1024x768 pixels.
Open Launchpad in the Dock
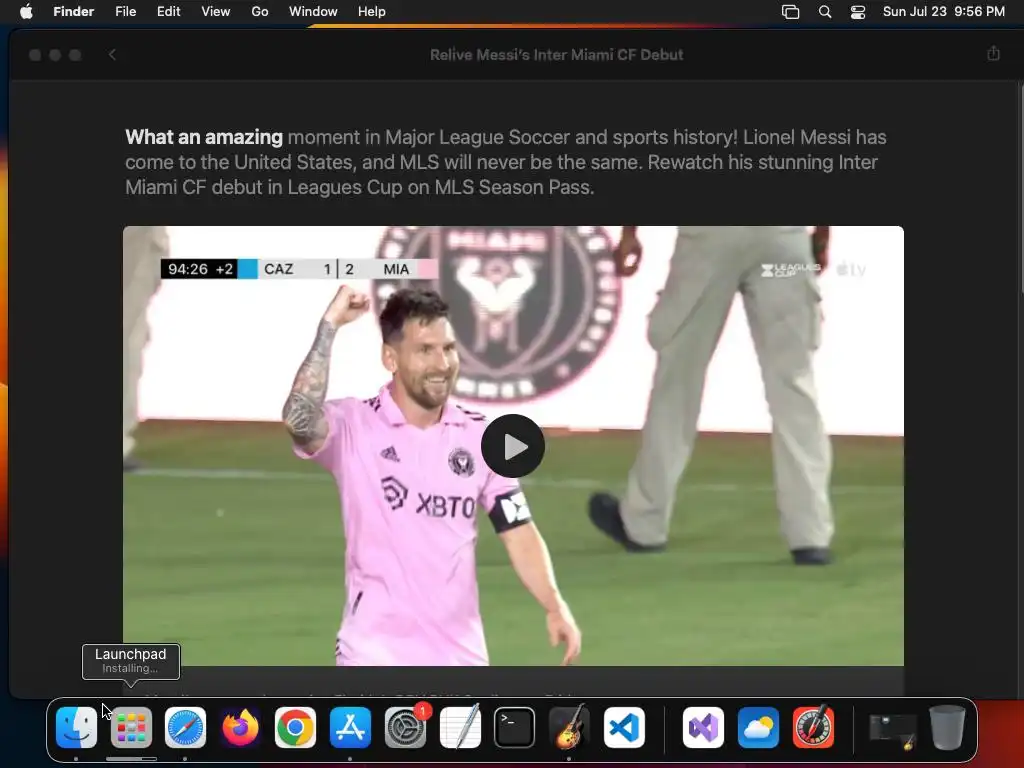(x=131, y=728)
